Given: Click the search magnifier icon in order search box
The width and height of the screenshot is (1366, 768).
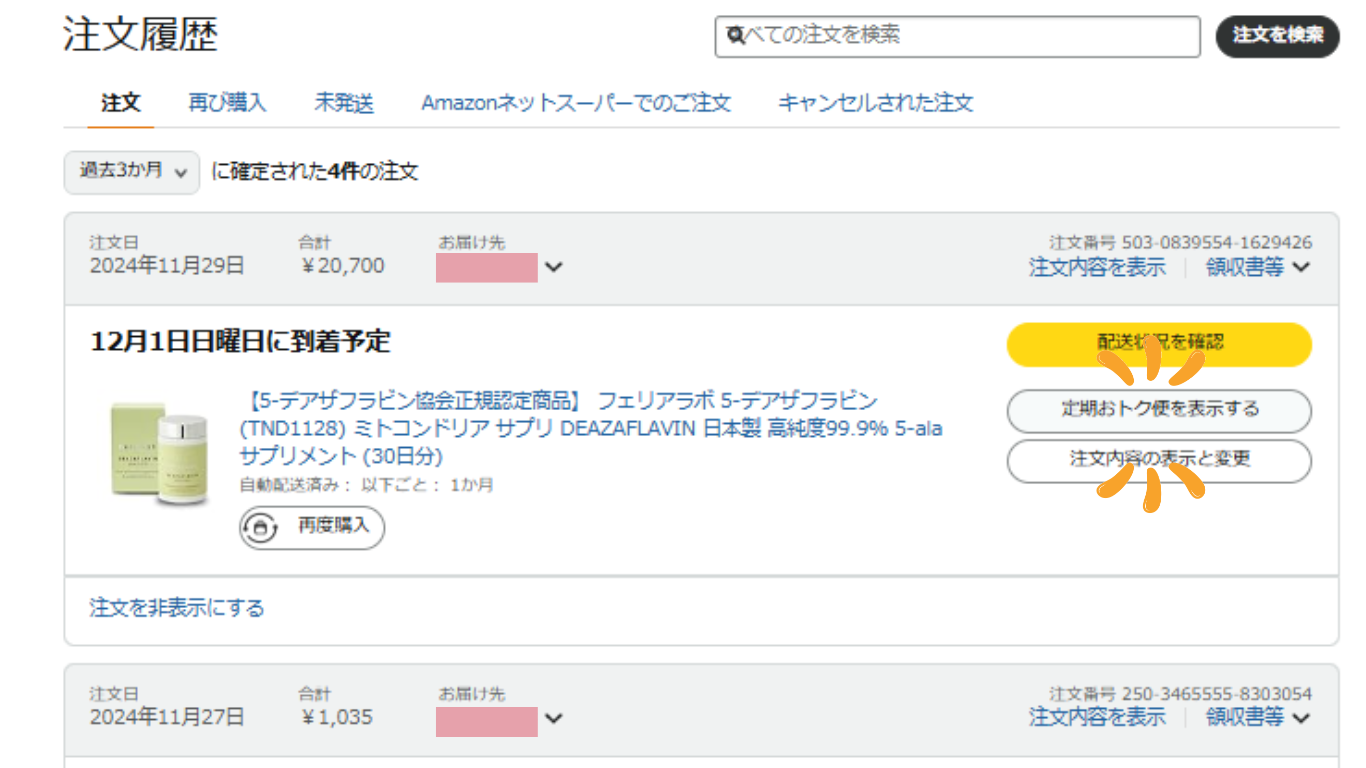Looking at the screenshot, I should pos(736,36).
